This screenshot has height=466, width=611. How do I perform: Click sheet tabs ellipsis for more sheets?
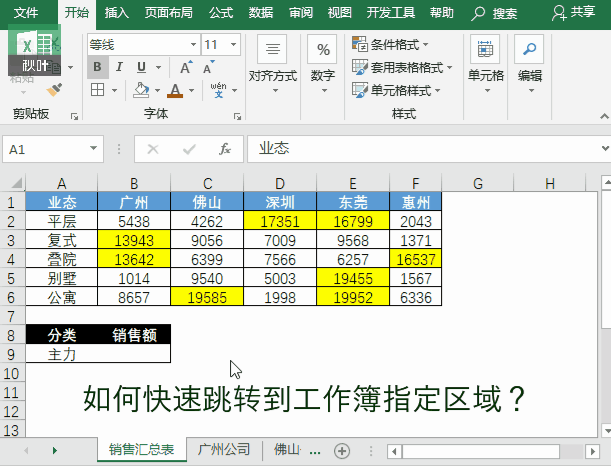click(315, 452)
